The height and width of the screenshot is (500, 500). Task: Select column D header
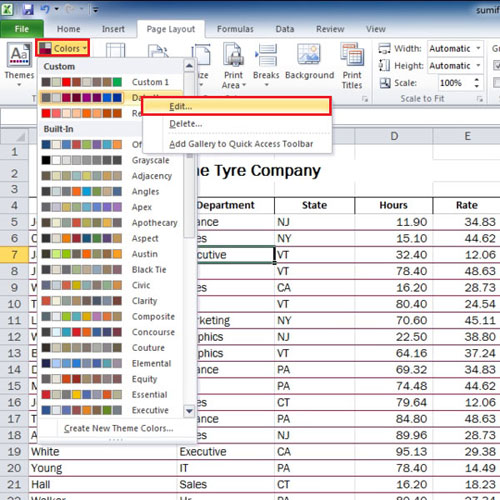(394, 136)
